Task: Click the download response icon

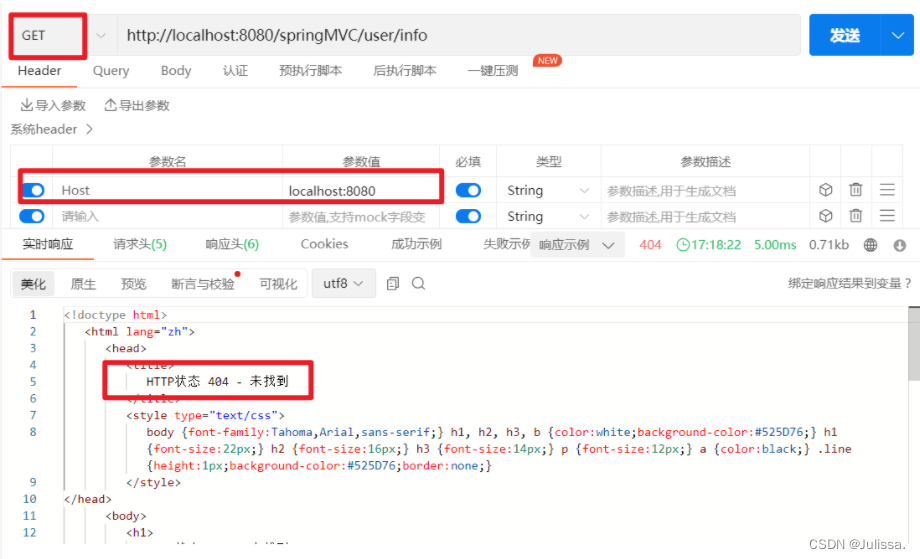Action: tap(899, 245)
